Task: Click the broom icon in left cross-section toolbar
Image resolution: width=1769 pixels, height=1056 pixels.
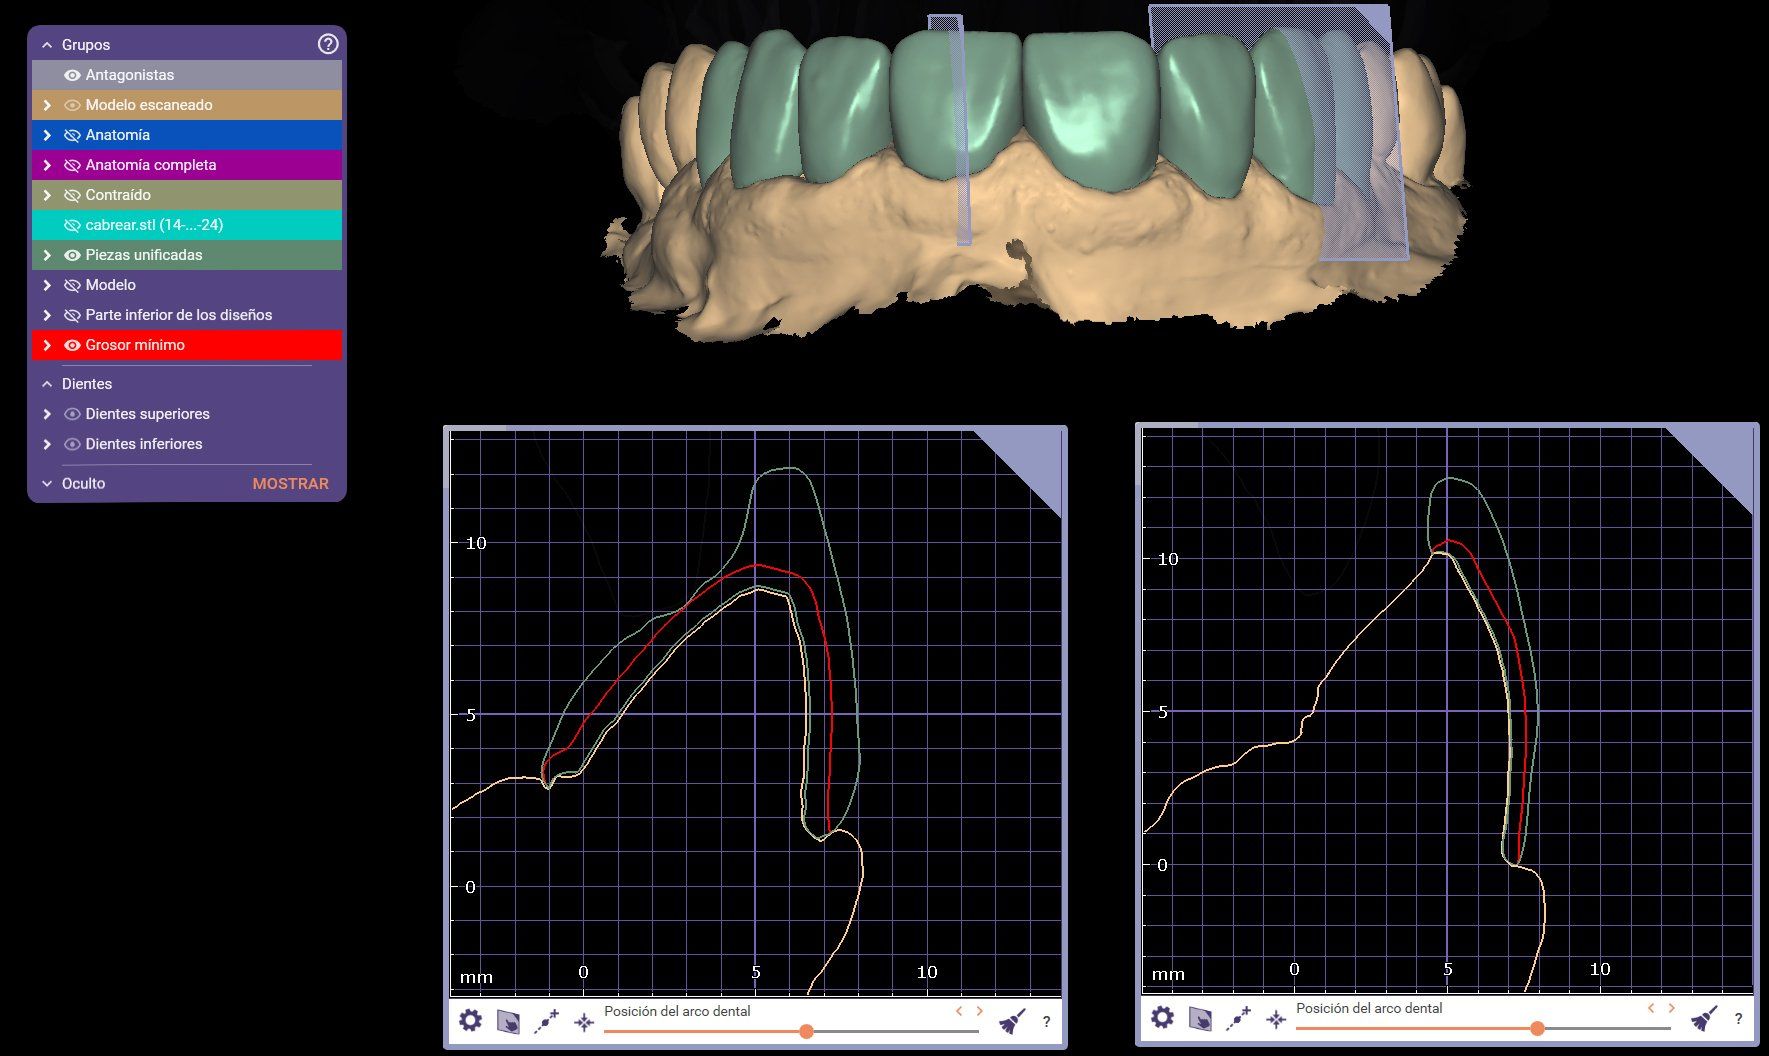Action: pos(1012,1021)
